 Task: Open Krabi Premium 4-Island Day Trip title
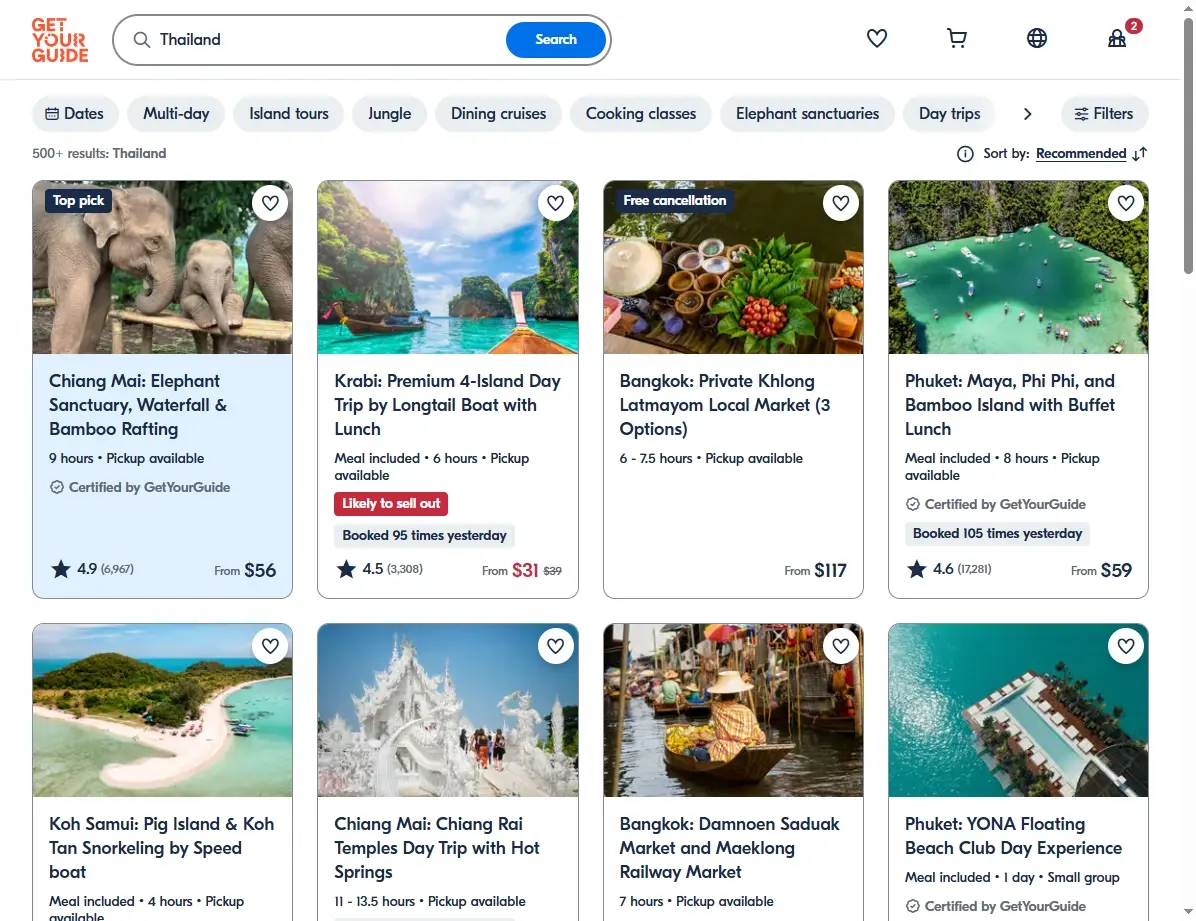(x=448, y=405)
